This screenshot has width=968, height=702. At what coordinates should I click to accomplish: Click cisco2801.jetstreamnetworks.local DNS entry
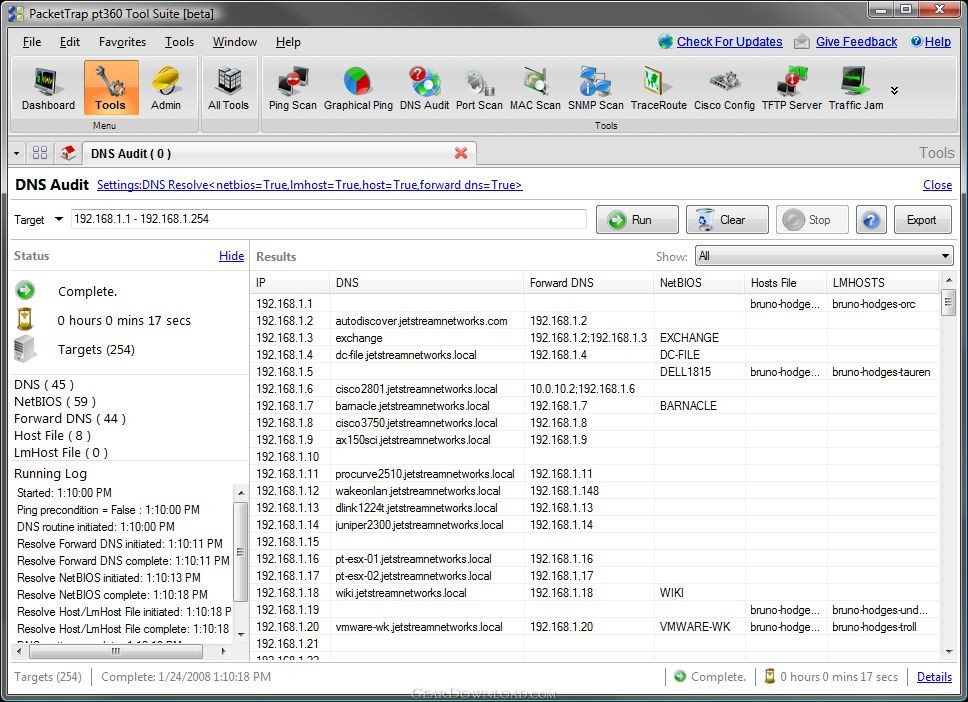(x=416, y=389)
